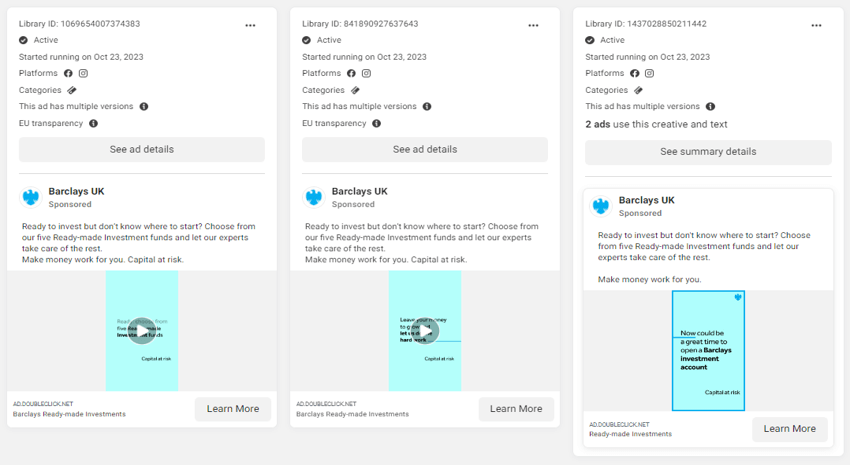Click Active status checkmark in ad 1437028850211442
The image size is (850, 465).
pyautogui.click(x=590, y=40)
